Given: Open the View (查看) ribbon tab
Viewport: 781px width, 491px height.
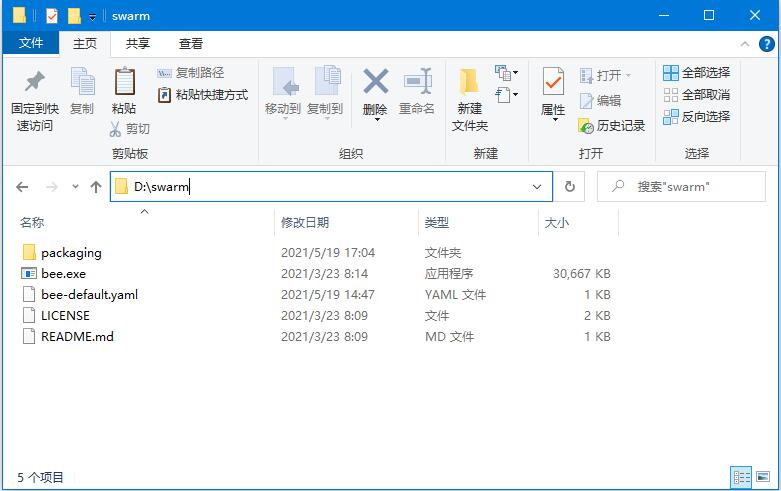Looking at the screenshot, I should (x=191, y=44).
